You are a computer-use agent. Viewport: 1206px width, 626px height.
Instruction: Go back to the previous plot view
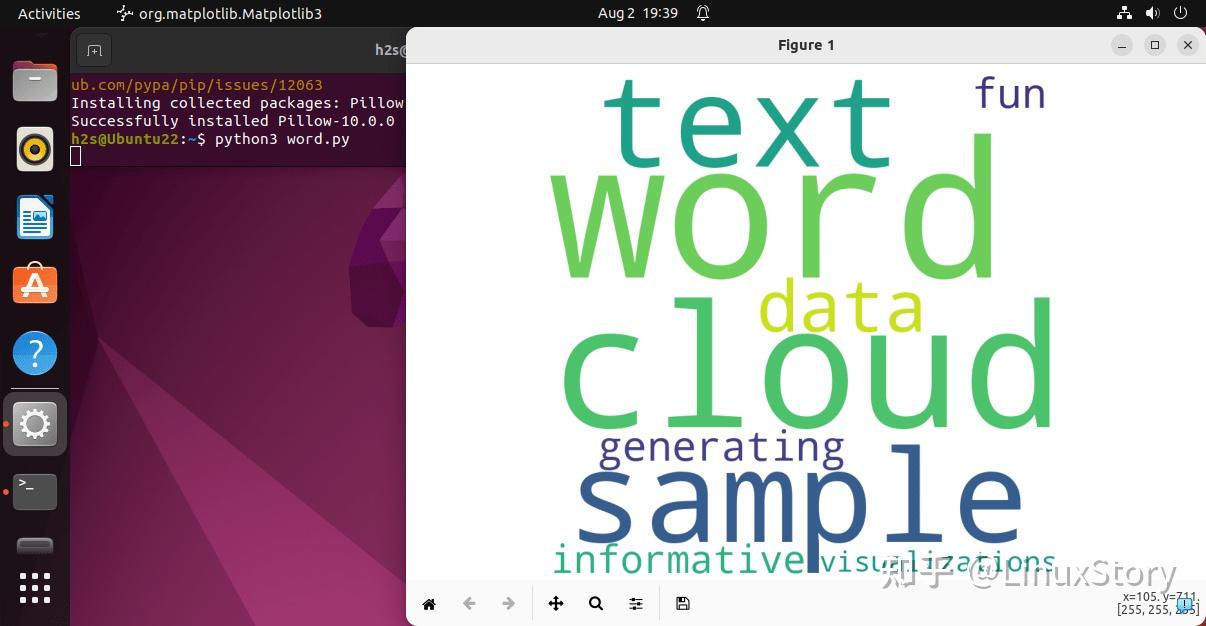coord(469,603)
